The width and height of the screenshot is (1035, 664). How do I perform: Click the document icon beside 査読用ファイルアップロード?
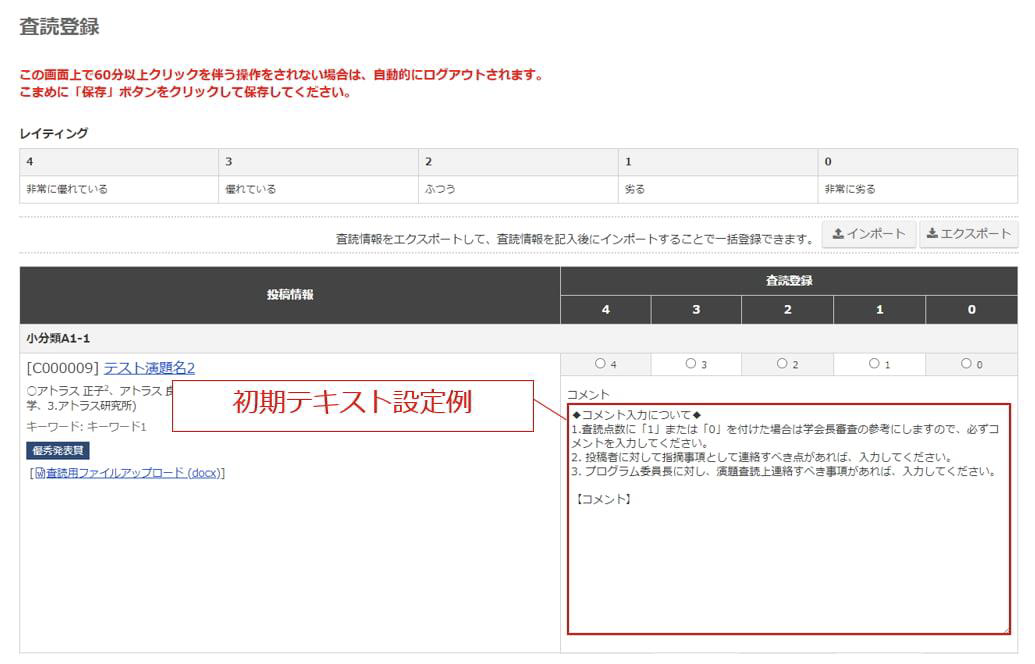coord(40,473)
